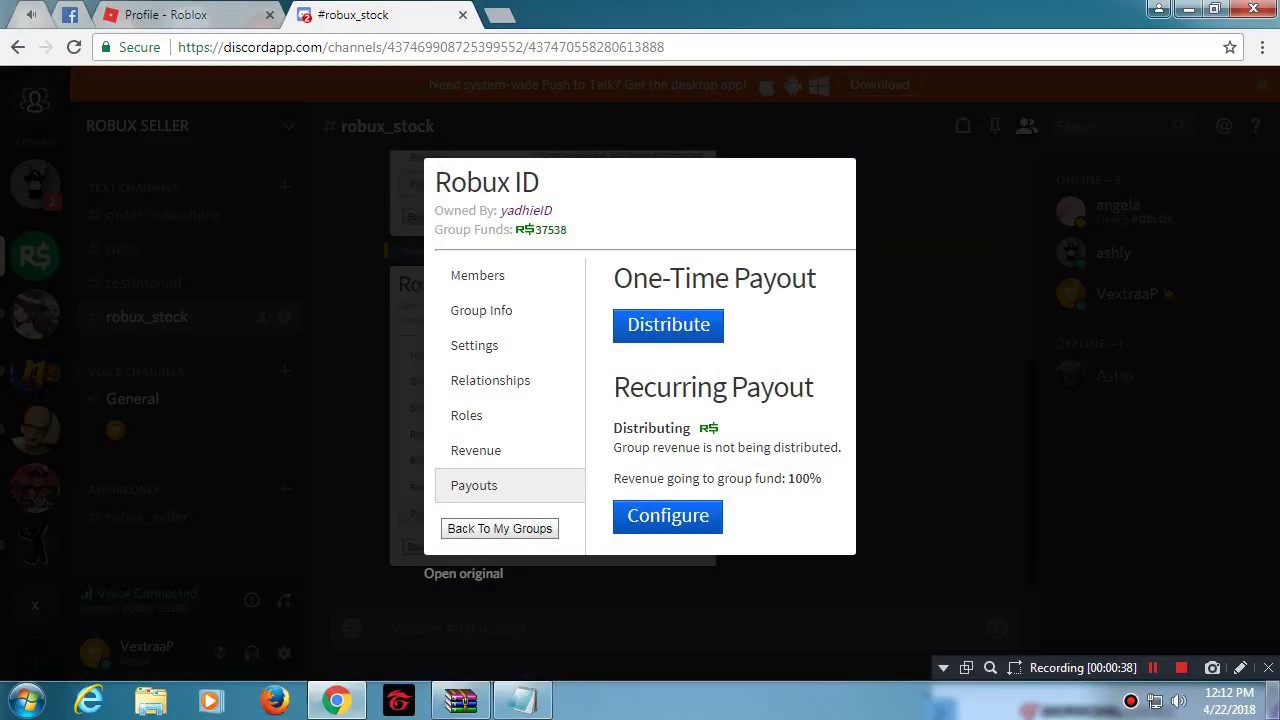The height and width of the screenshot is (720, 1280).
Task: Open File Explorer from taskbar
Action: 151,700
